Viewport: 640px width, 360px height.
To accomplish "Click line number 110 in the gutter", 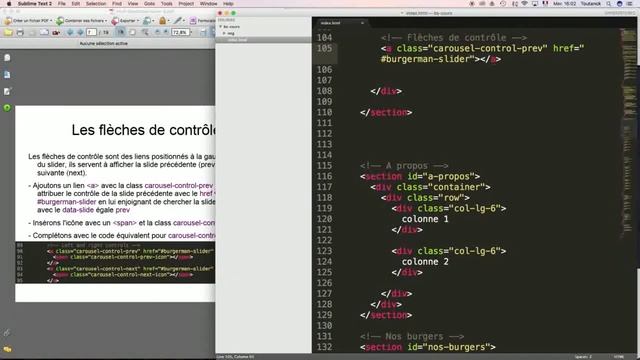I will tap(324, 112).
